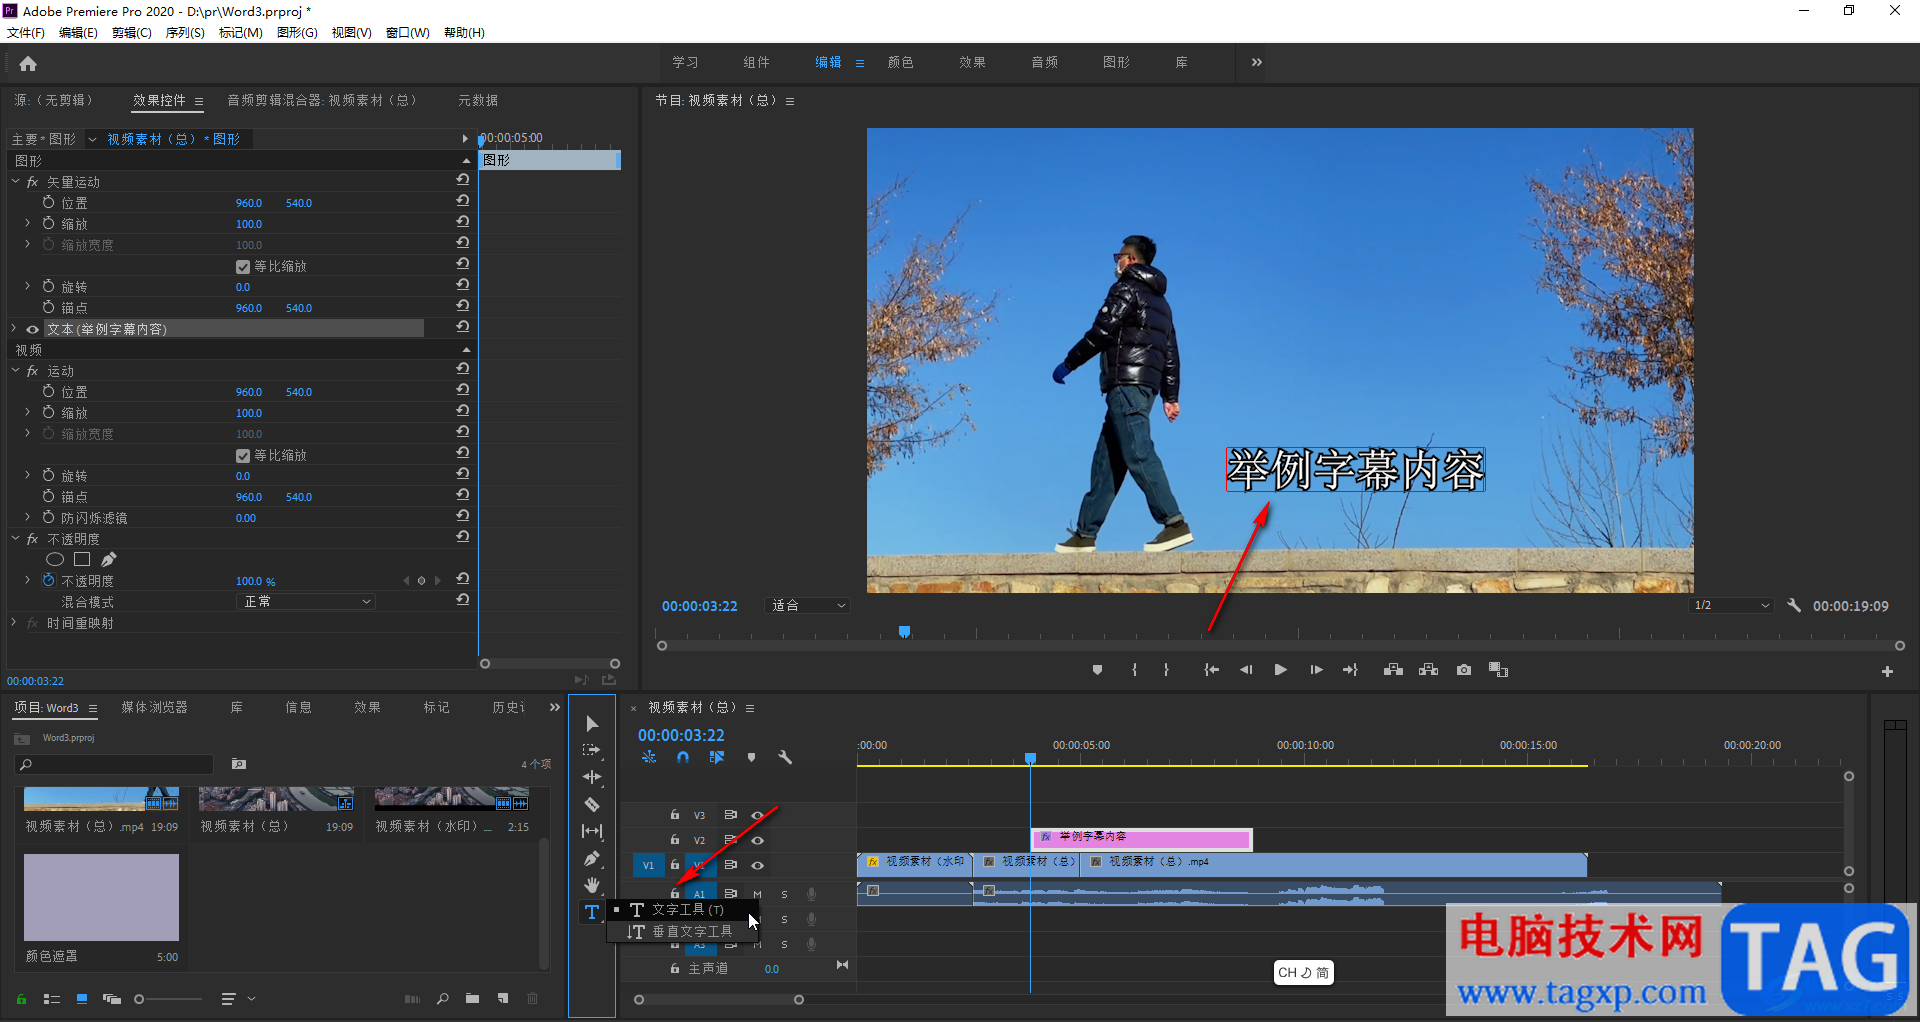1920x1022 pixels.
Task: Add keyframe for 不透明度
Action: 421,581
